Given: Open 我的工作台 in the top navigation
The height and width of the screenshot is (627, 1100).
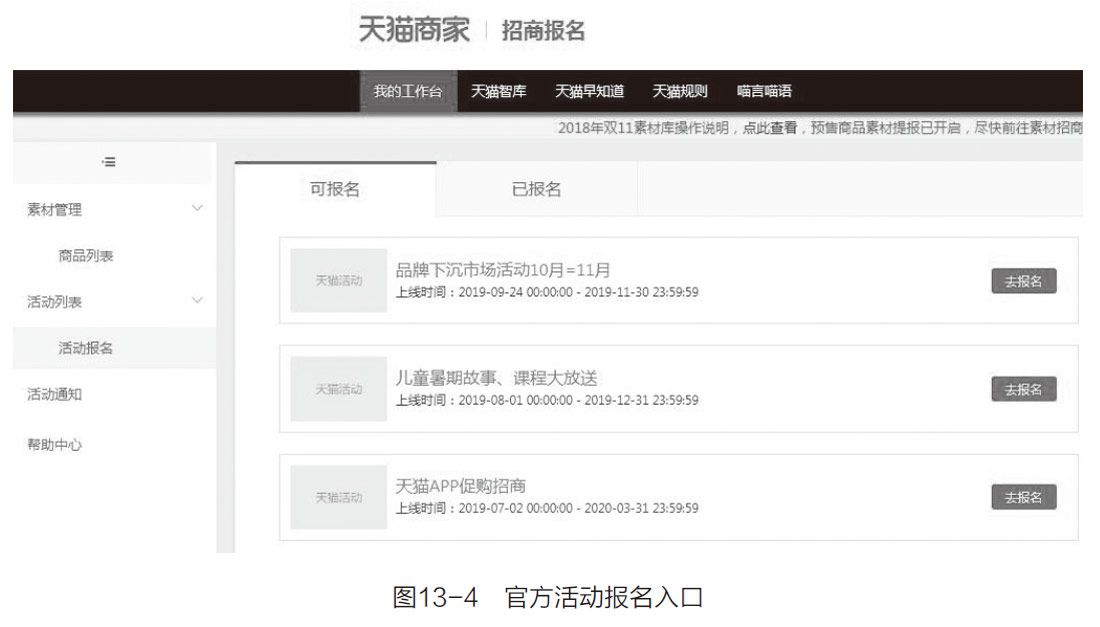Looking at the screenshot, I should tap(408, 91).
